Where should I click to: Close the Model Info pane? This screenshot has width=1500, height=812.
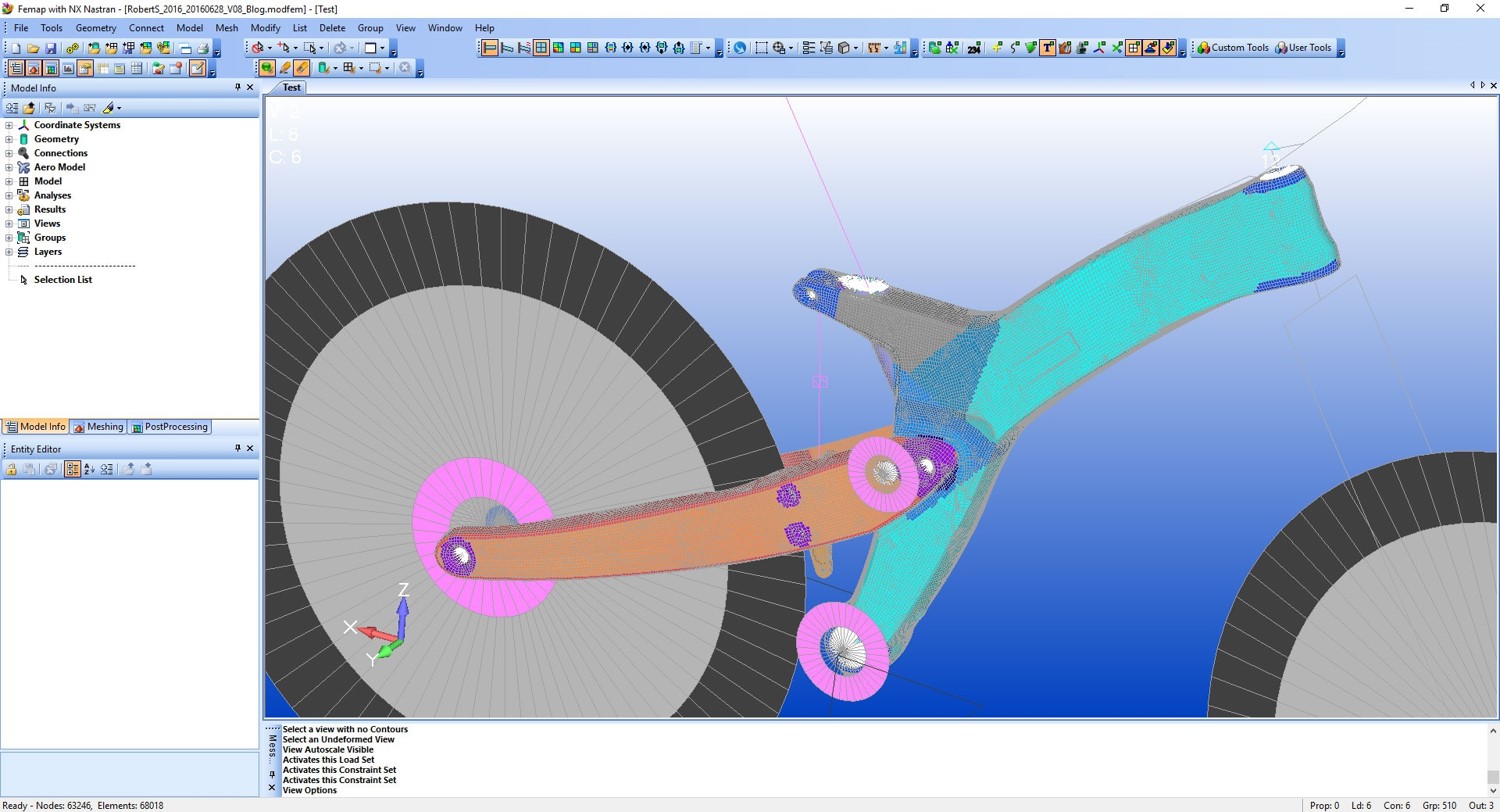click(x=250, y=88)
